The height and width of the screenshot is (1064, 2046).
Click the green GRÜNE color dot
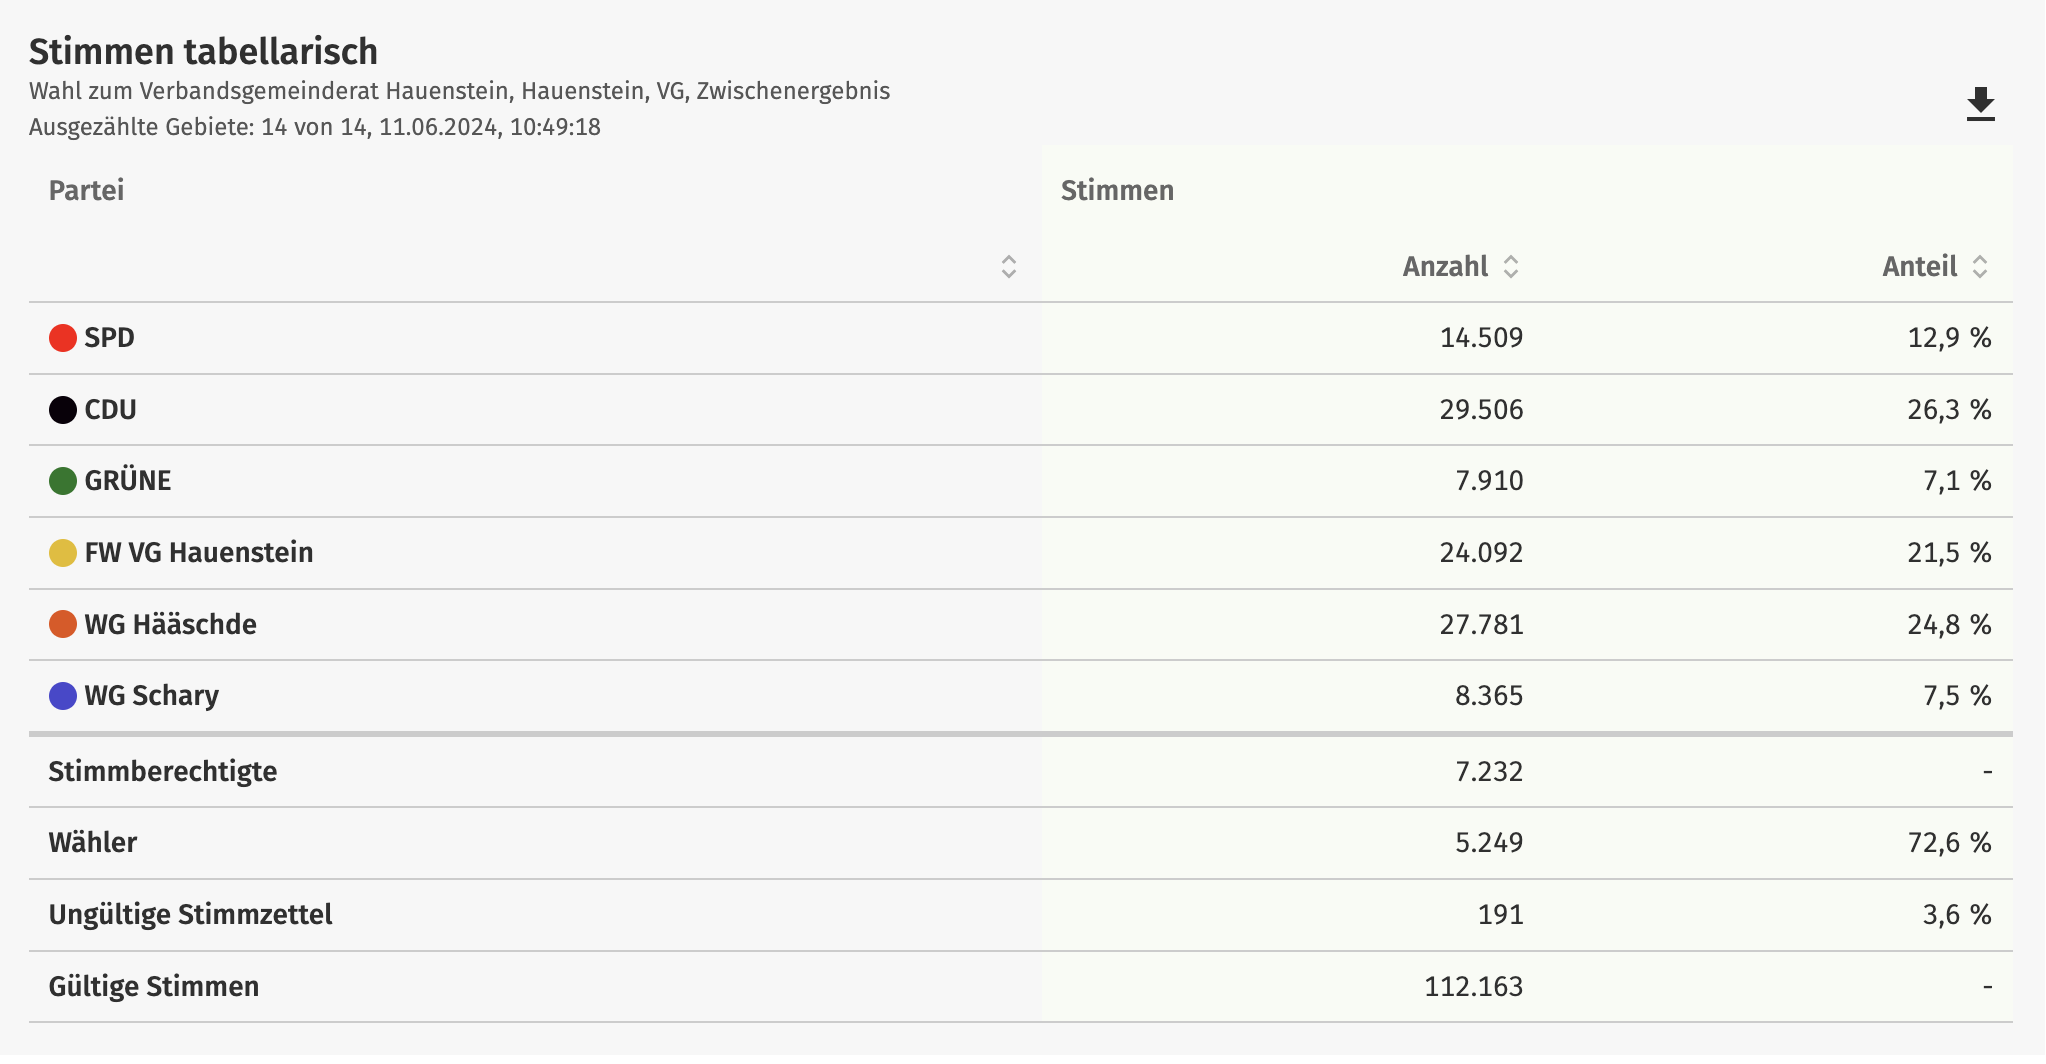click(63, 481)
